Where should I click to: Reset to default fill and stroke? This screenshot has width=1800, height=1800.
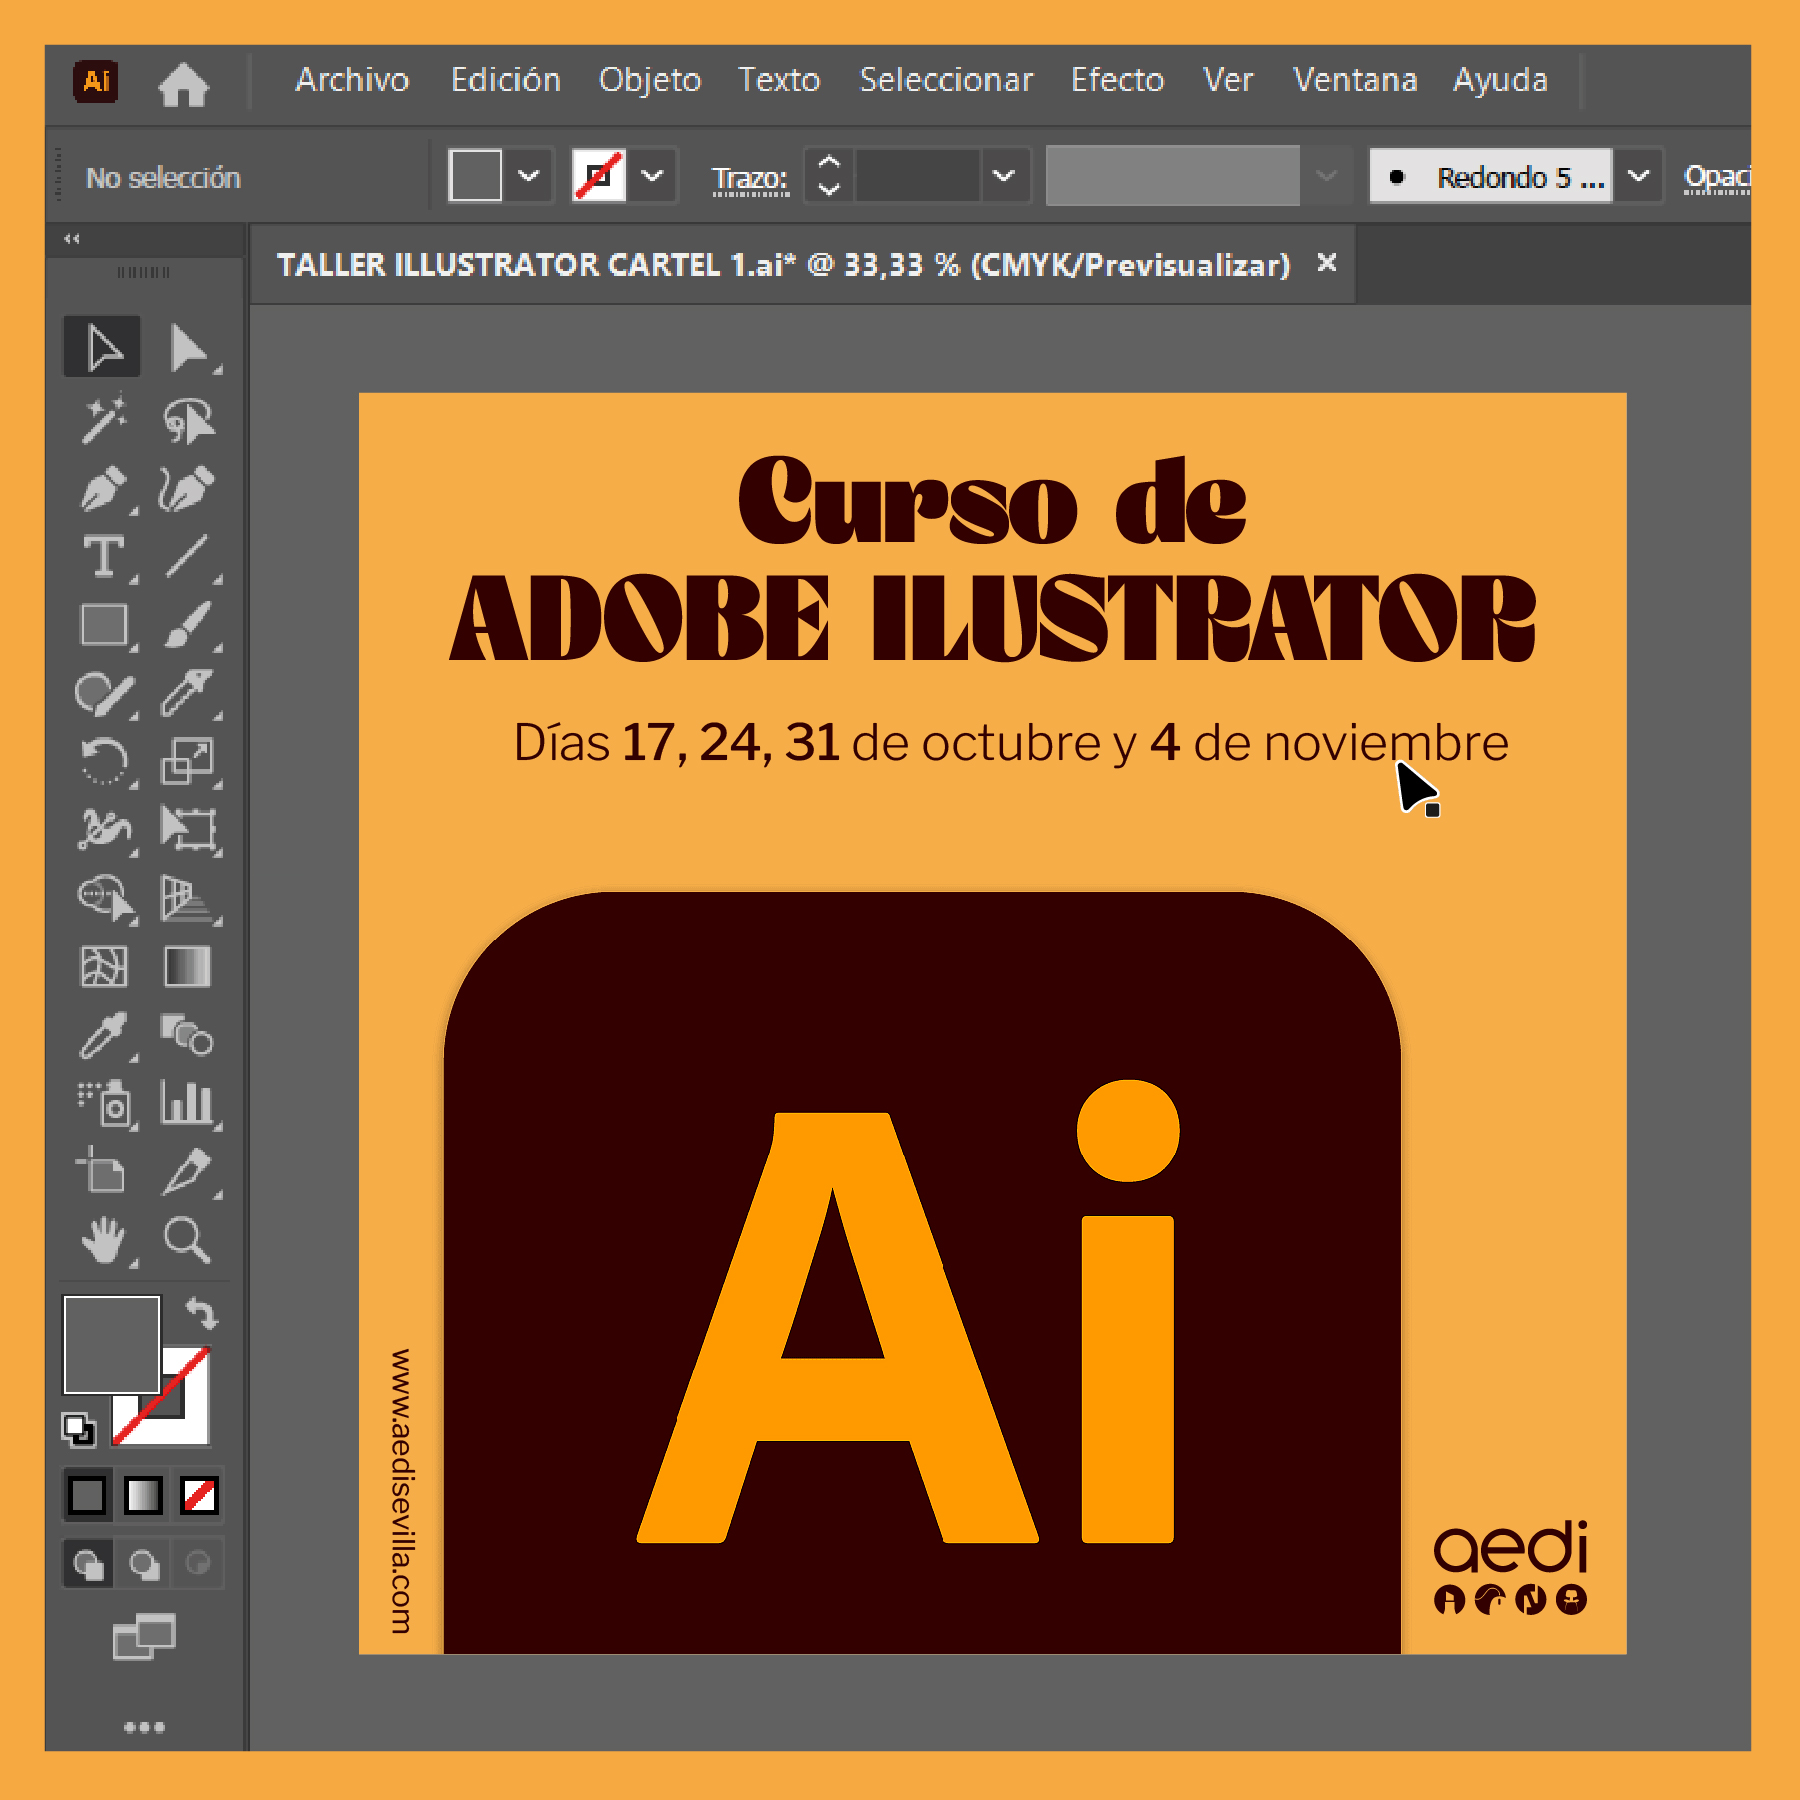pyautogui.click(x=79, y=1430)
